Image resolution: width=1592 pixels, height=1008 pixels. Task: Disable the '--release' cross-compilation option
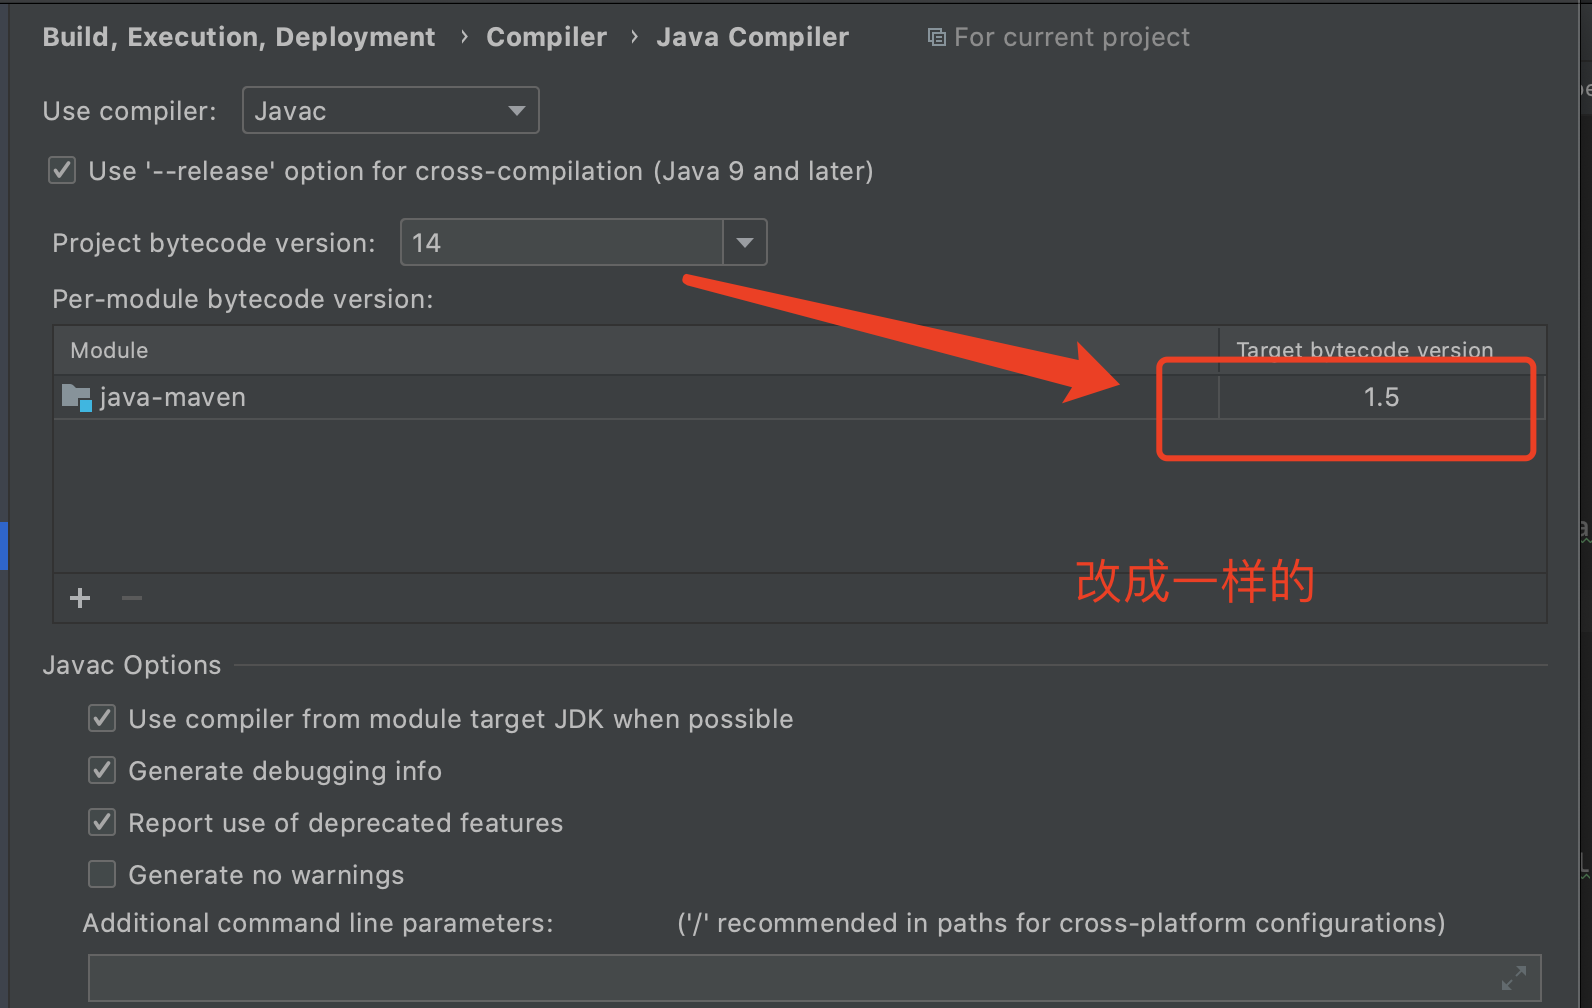(x=61, y=170)
